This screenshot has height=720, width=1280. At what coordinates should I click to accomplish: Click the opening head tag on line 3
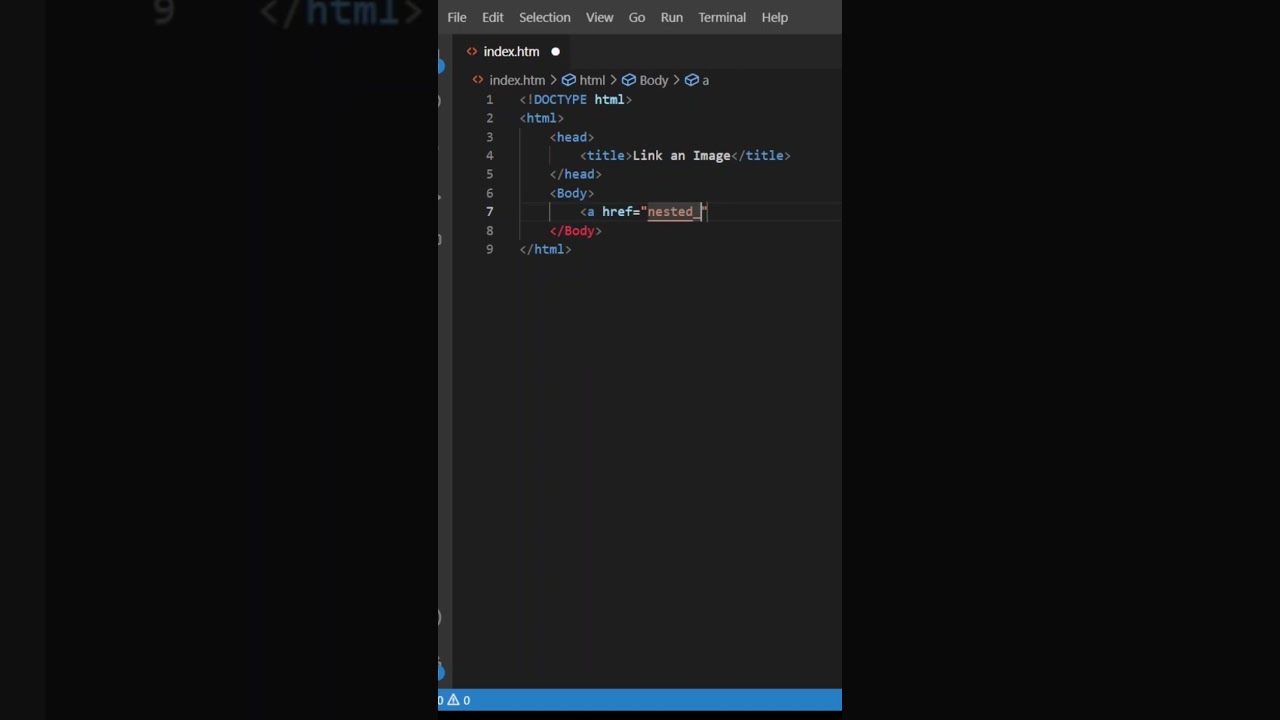(x=572, y=137)
